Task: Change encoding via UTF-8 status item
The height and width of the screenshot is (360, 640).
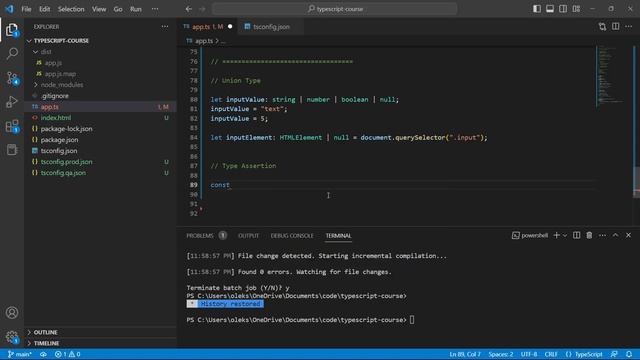Action: coord(529,354)
